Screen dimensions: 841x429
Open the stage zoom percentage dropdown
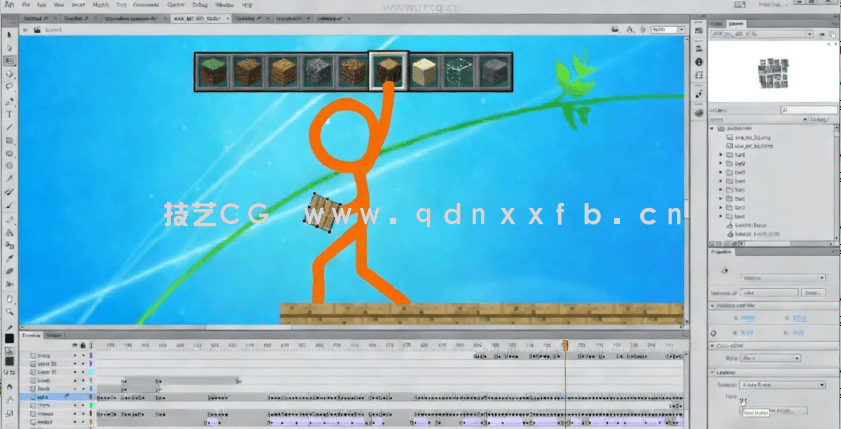(682, 30)
